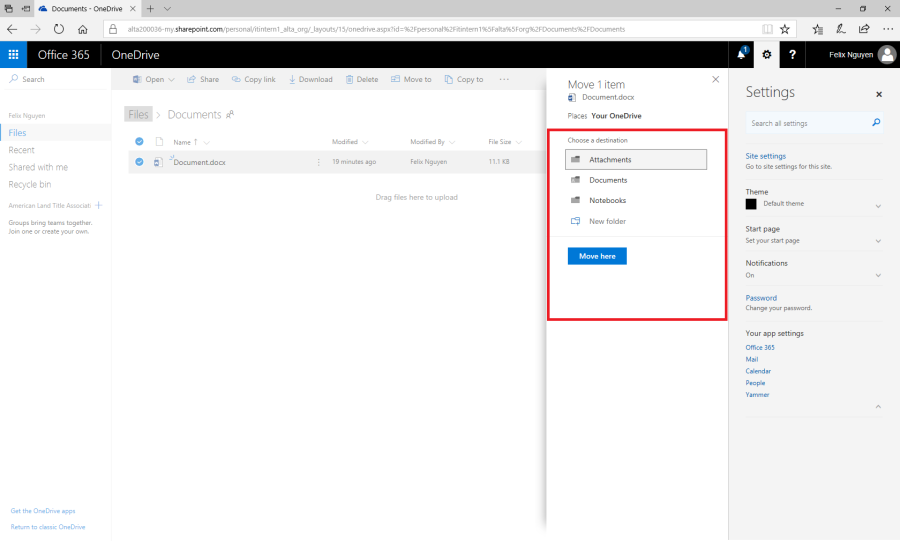Open the notifications bell
The height and width of the screenshot is (541, 900).
(x=741, y=55)
